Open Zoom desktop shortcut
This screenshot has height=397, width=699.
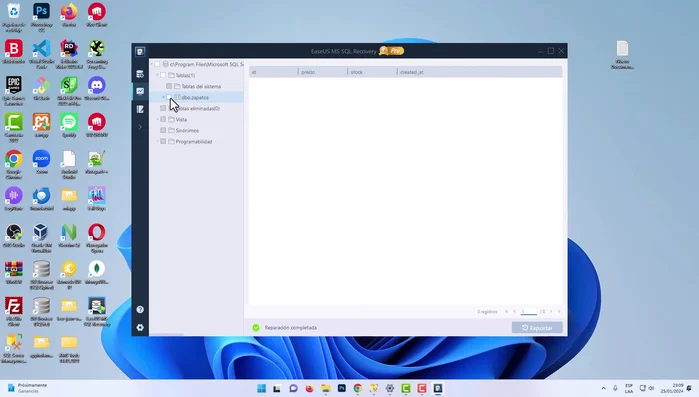(x=41, y=162)
